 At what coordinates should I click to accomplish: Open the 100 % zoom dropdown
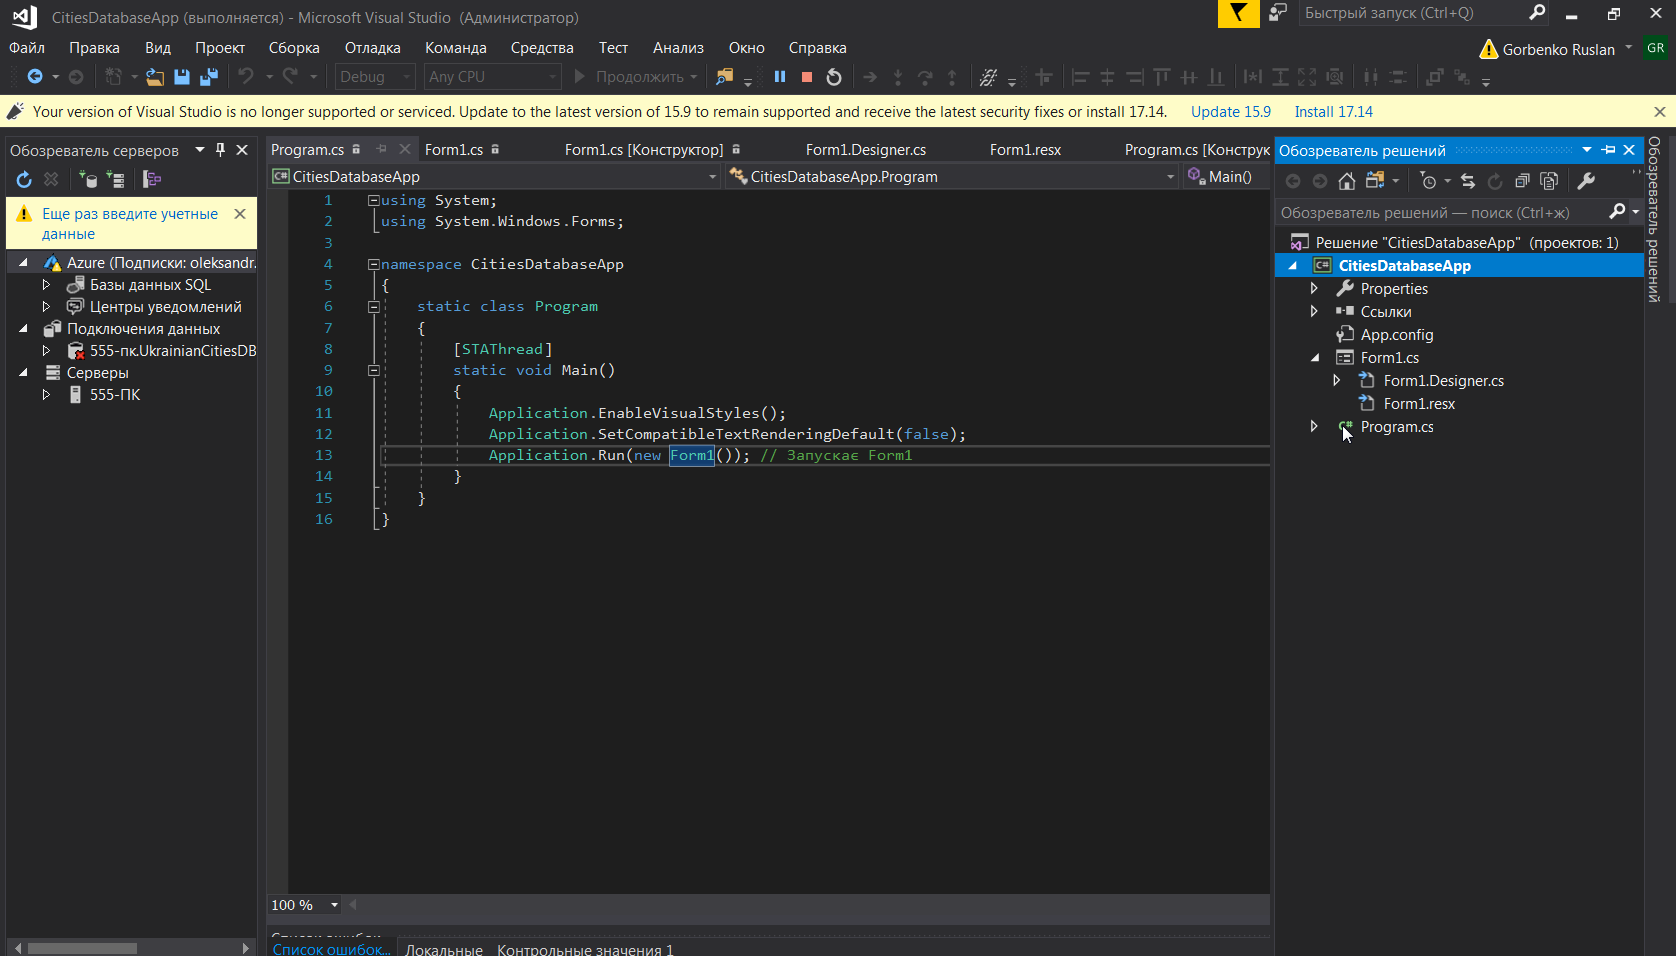334,905
